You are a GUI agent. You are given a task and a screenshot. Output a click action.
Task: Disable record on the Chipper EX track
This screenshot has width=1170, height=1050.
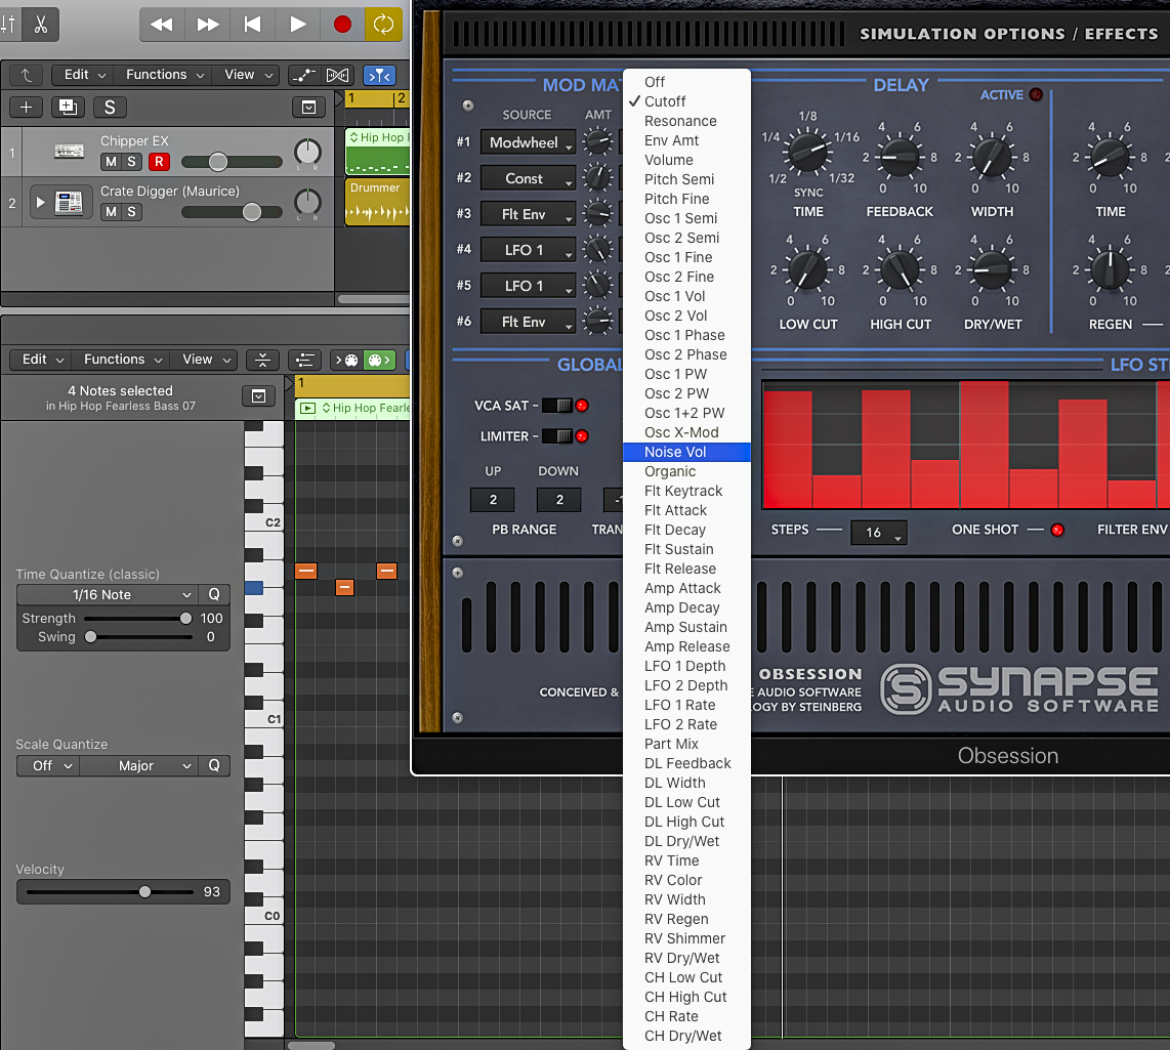(159, 161)
